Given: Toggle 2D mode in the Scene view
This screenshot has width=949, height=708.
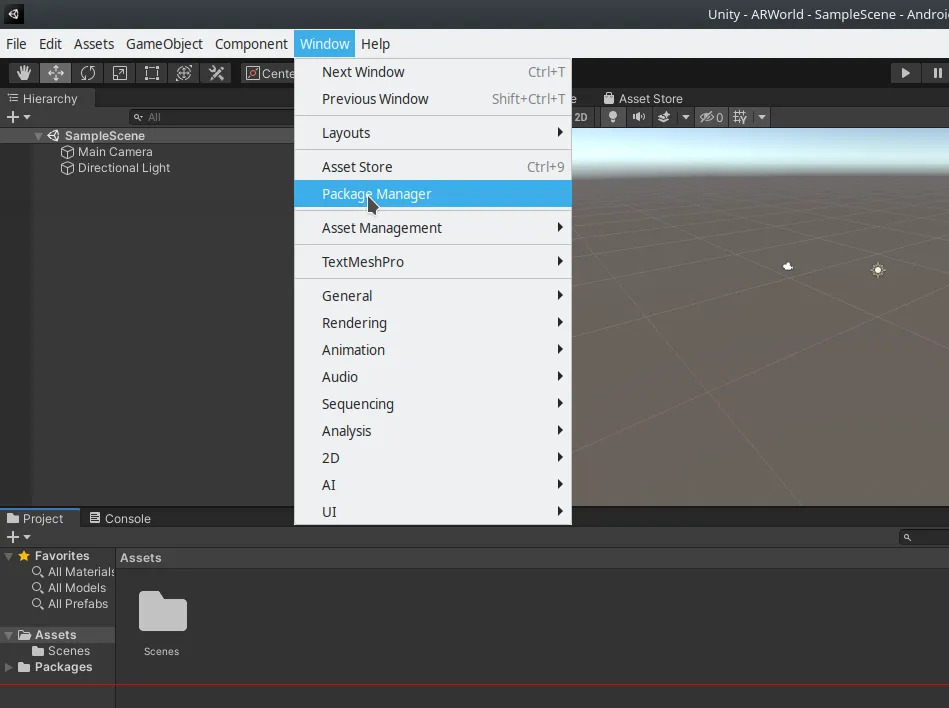Looking at the screenshot, I should 581,117.
